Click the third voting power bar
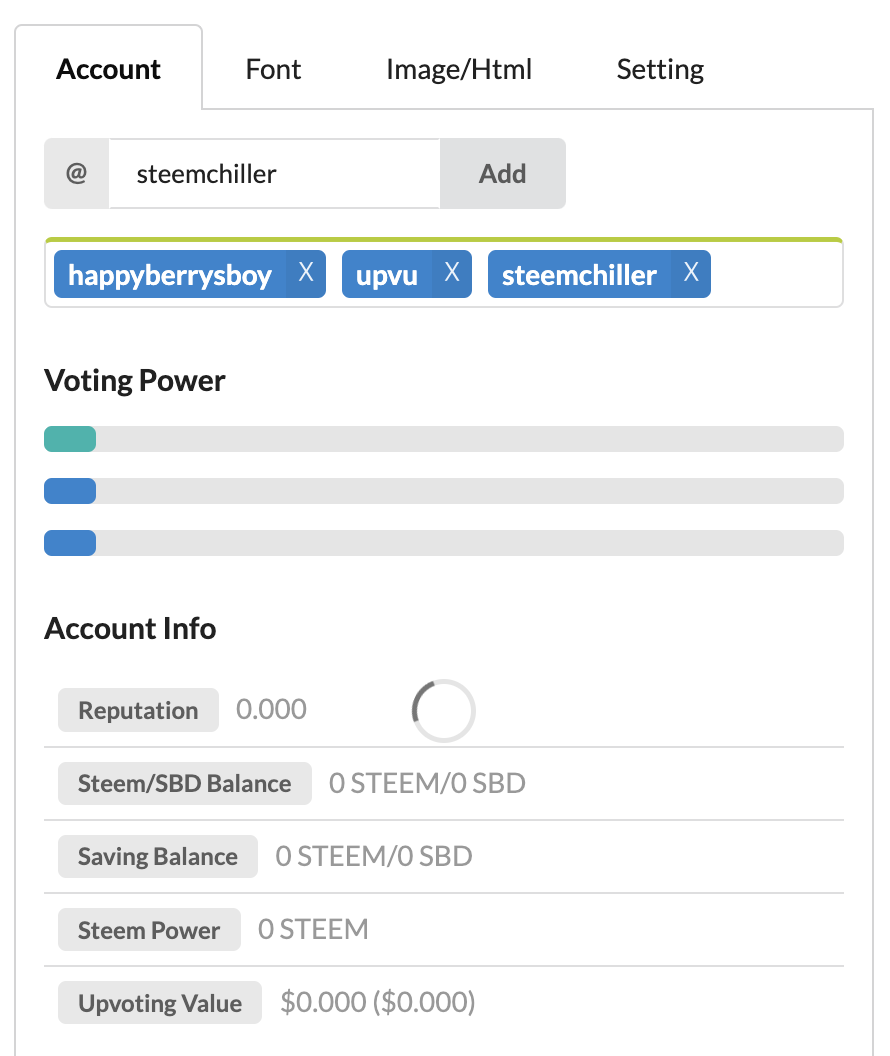Viewport: 890px width, 1056px height. click(70, 543)
